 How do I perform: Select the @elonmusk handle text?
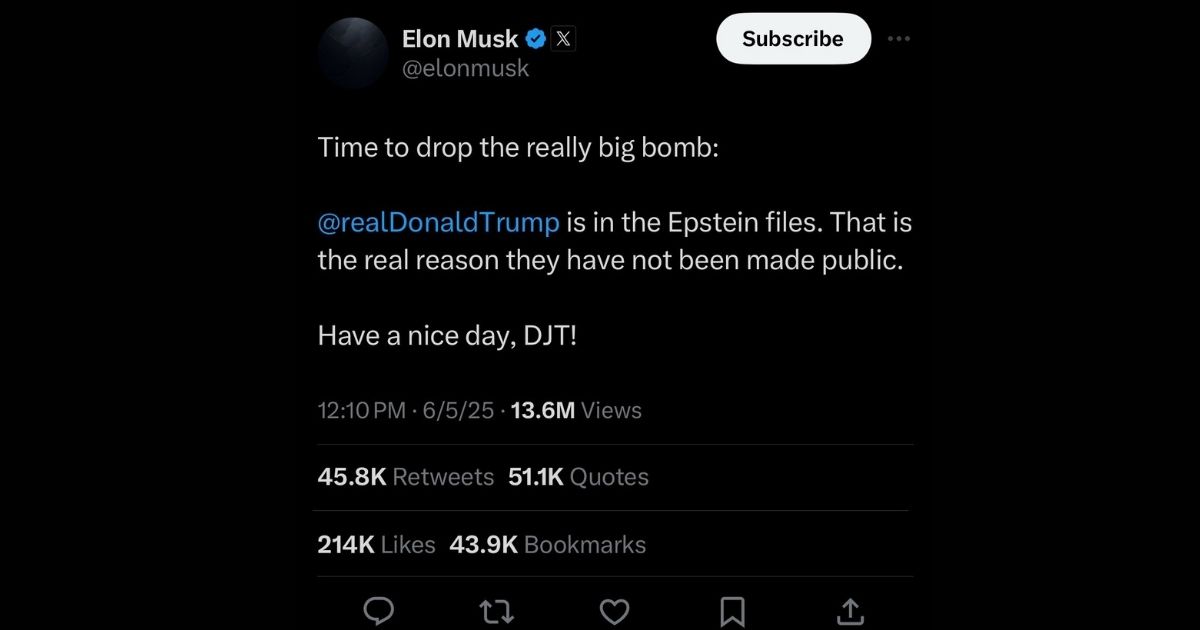467,68
